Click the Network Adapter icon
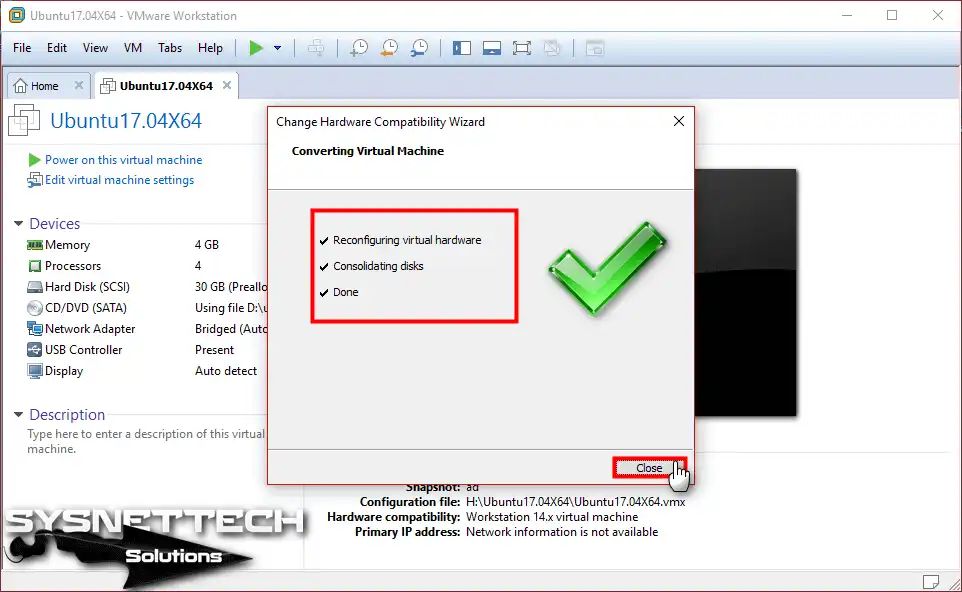The height and width of the screenshot is (592, 962). click(x=35, y=329)
